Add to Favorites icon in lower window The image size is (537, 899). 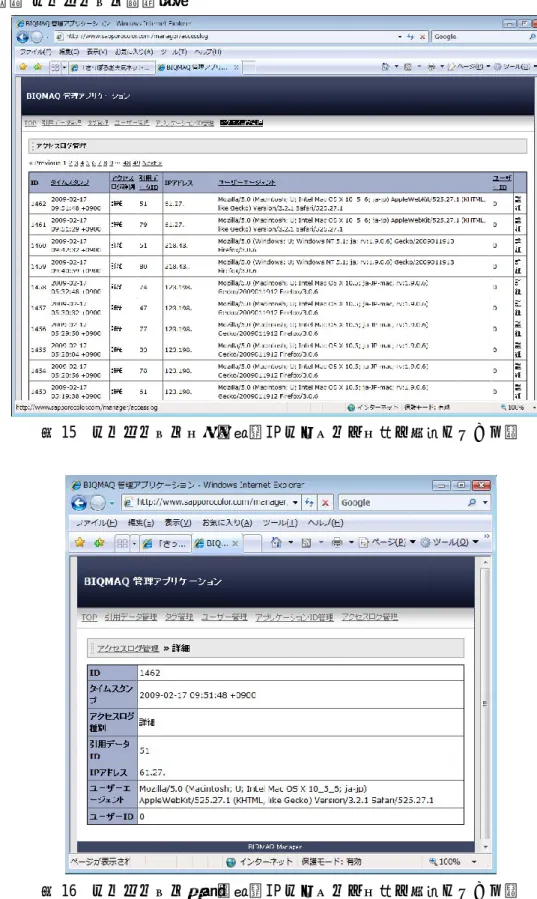(x=99, y=542)
